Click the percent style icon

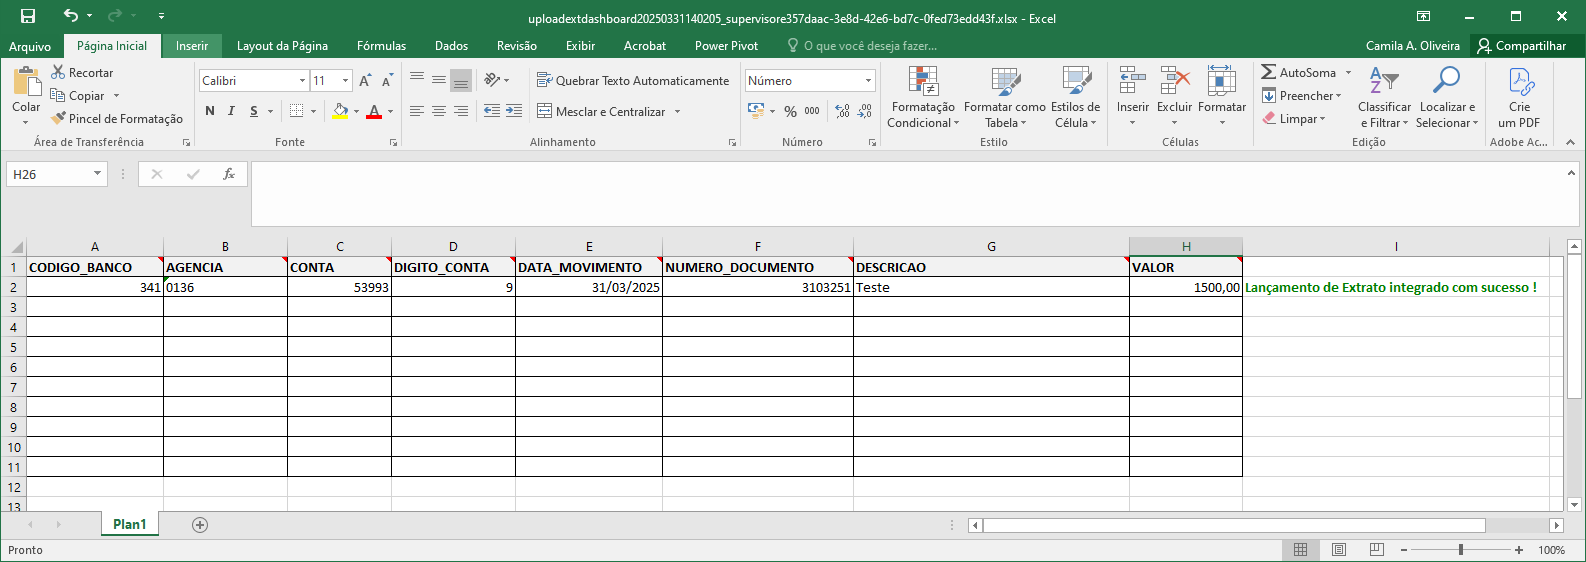point(790,111)
